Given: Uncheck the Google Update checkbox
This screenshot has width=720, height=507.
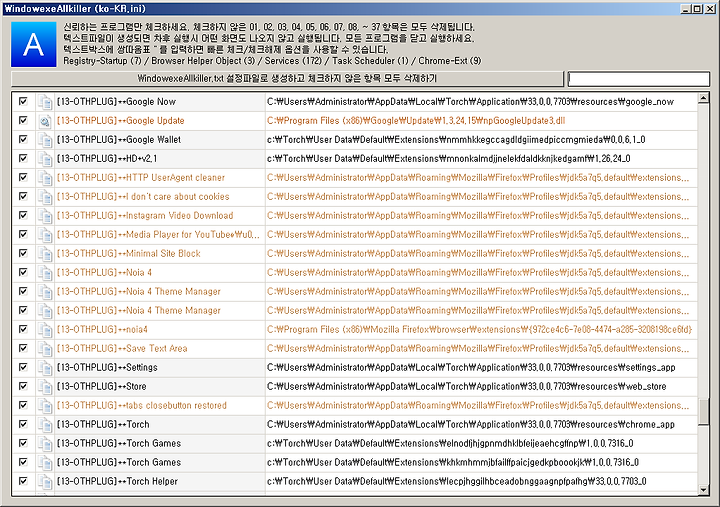Looking at the screenshot, I should tap(23, 120).
